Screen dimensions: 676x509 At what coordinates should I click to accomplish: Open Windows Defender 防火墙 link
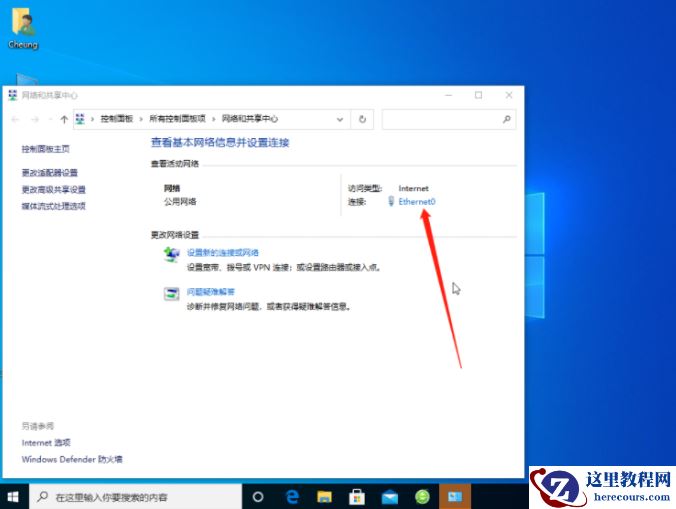coord(72,459)
